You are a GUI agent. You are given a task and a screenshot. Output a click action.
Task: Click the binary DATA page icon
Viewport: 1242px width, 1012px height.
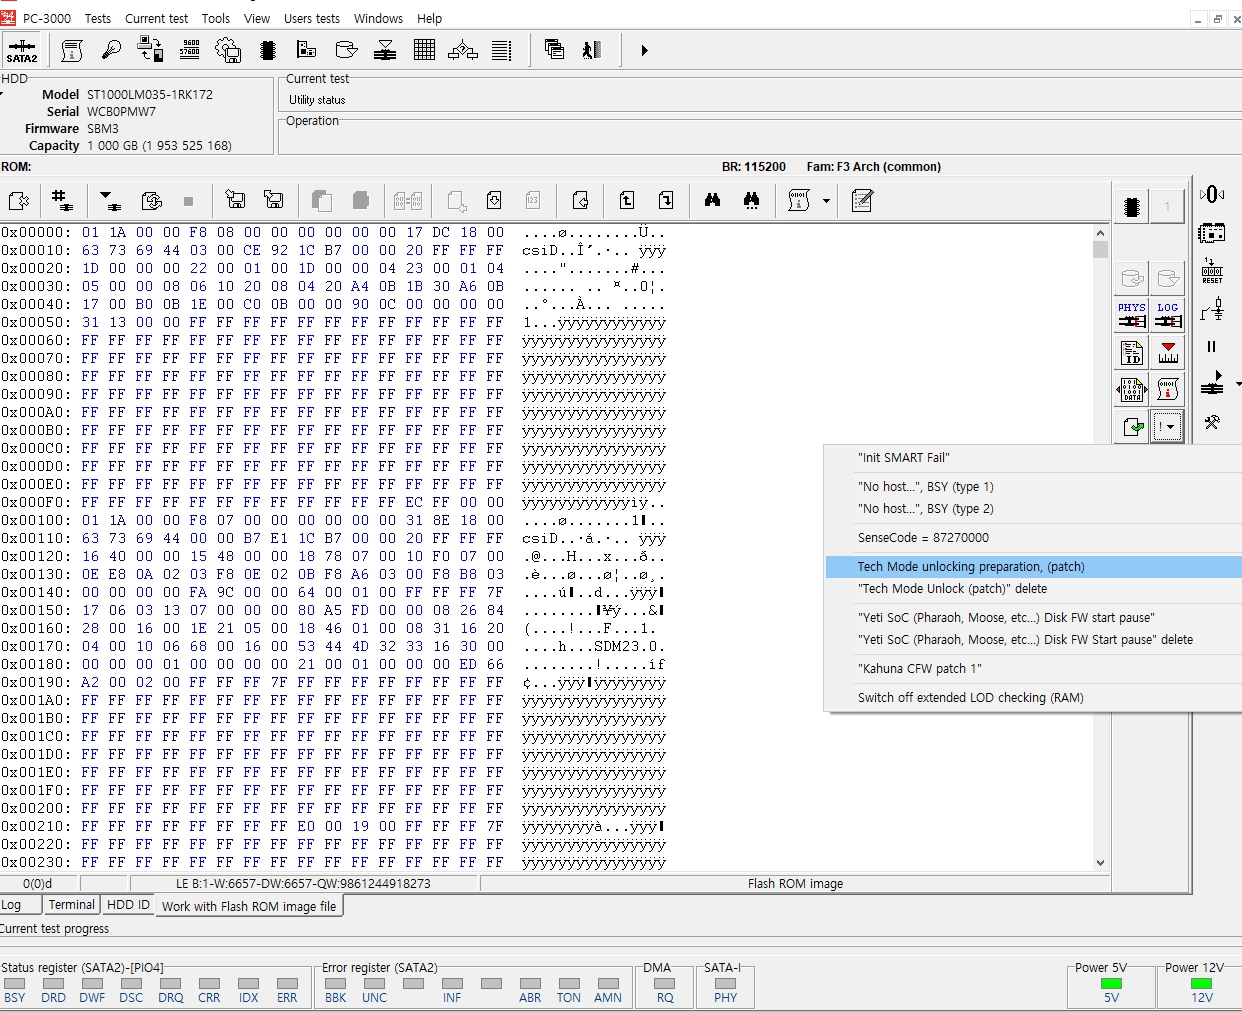click(x=1132, y=390)
